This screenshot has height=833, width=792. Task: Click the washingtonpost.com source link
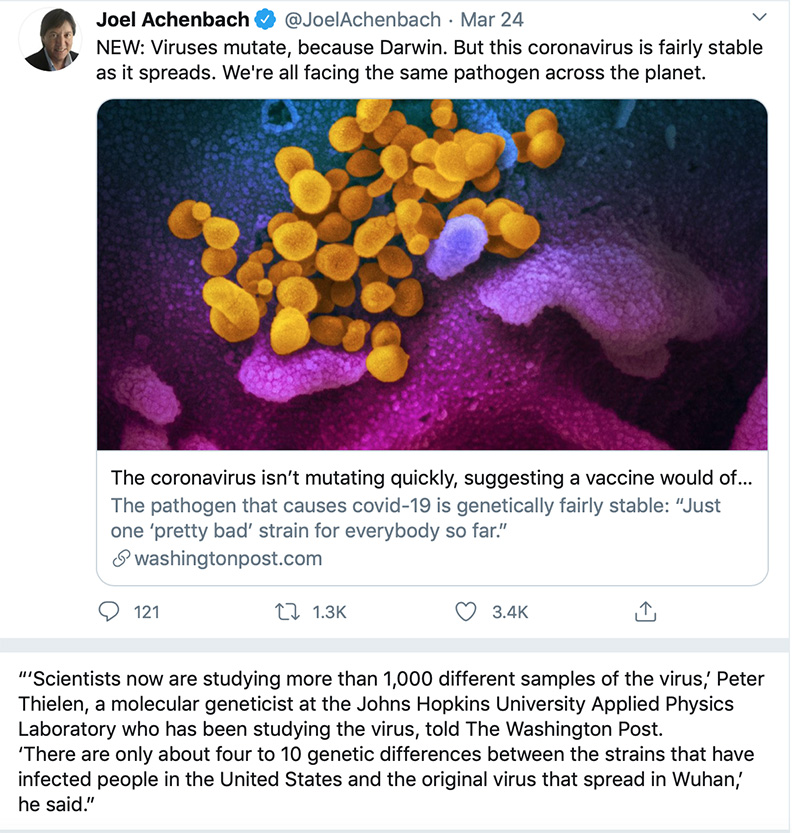point(228,558)
